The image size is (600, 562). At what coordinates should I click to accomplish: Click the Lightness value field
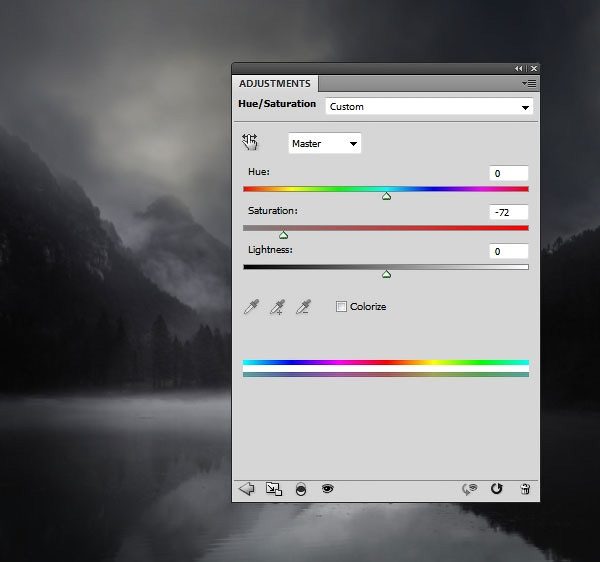click(x=509, y=251)
